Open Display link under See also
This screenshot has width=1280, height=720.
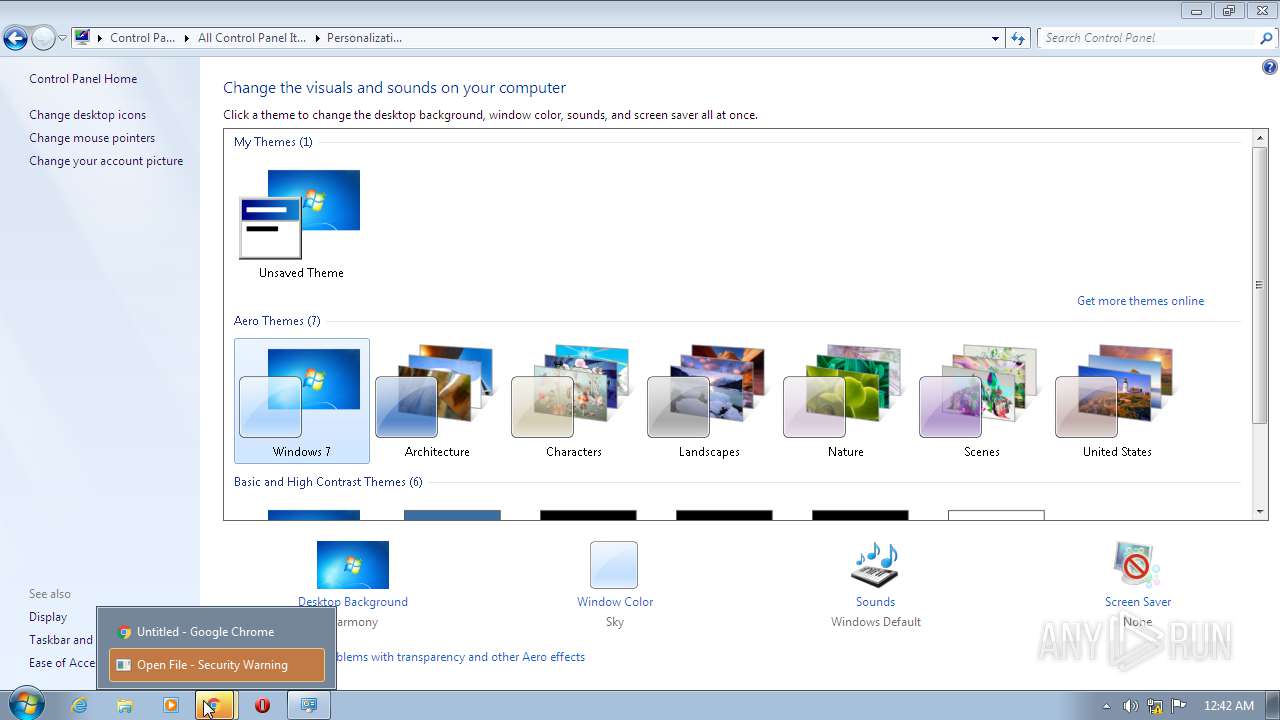coord(48,617)
